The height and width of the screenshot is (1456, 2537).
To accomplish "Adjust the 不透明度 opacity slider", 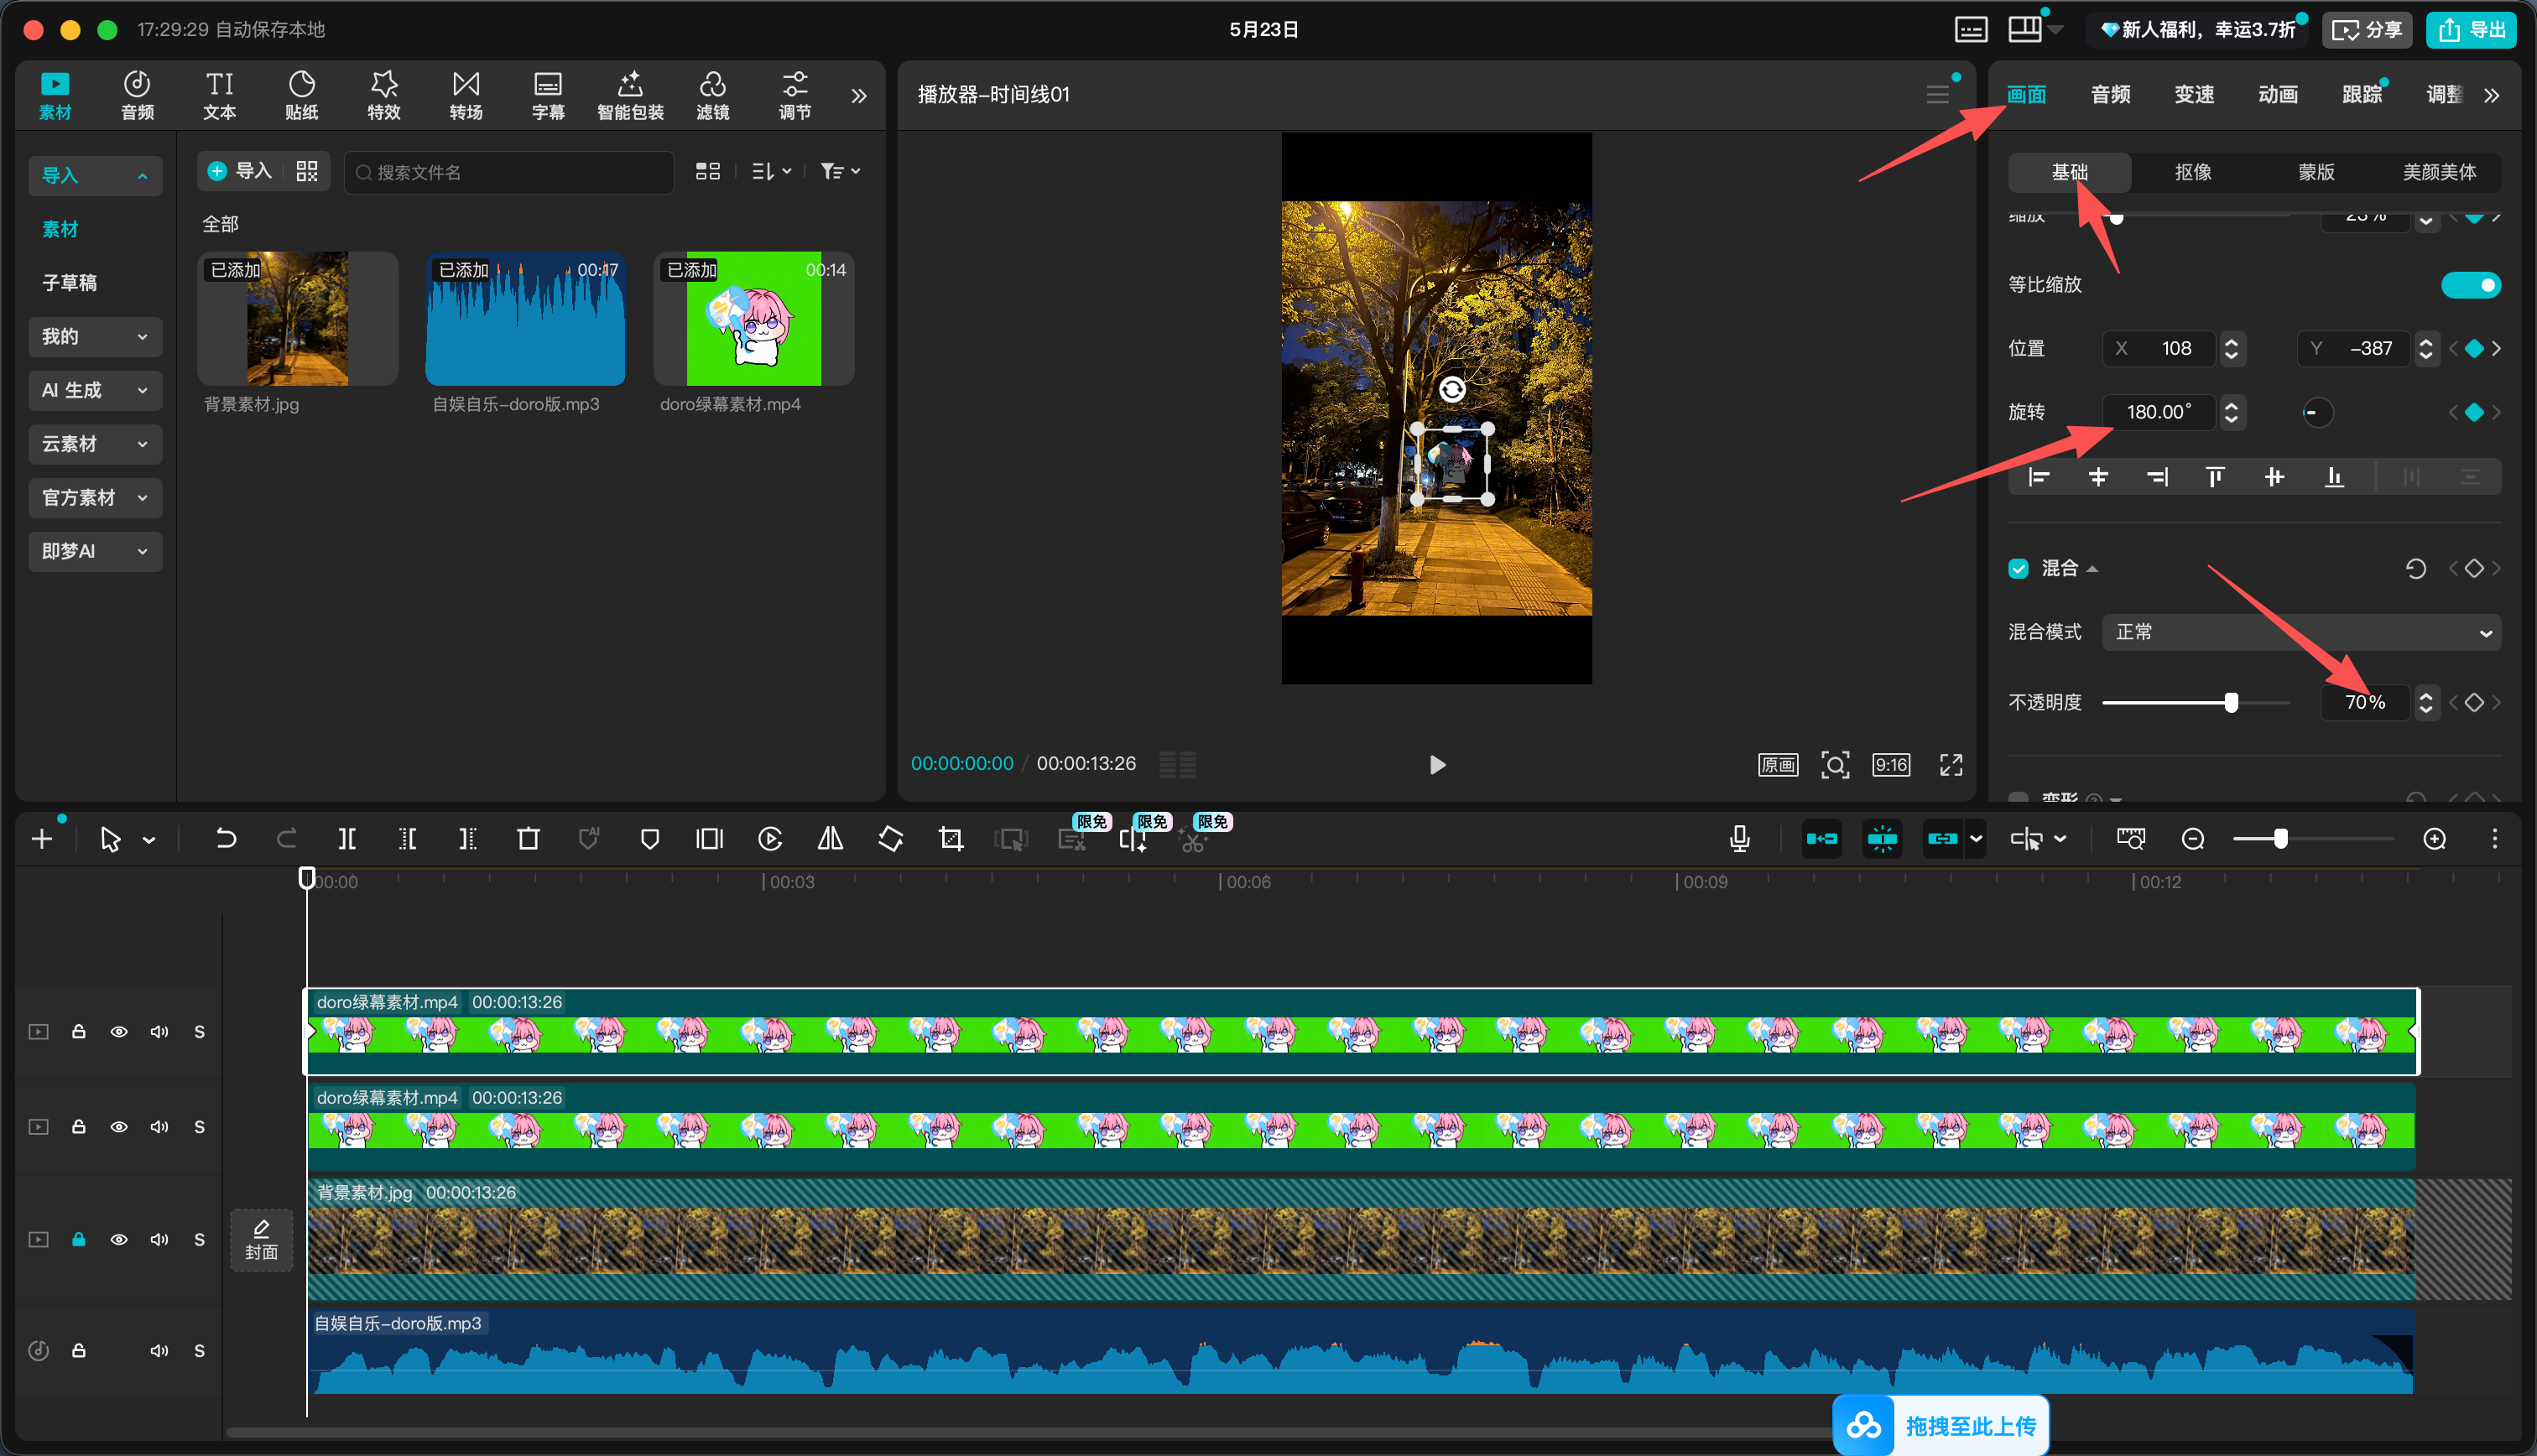I will (2230, 703).
